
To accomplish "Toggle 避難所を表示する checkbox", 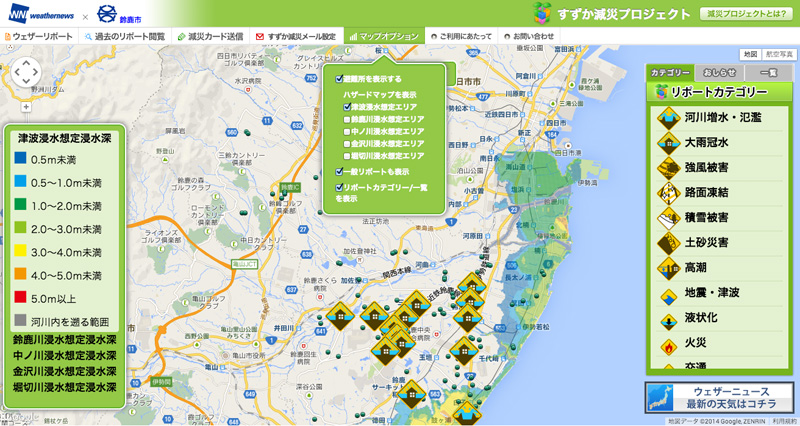I will pos(339,79).
